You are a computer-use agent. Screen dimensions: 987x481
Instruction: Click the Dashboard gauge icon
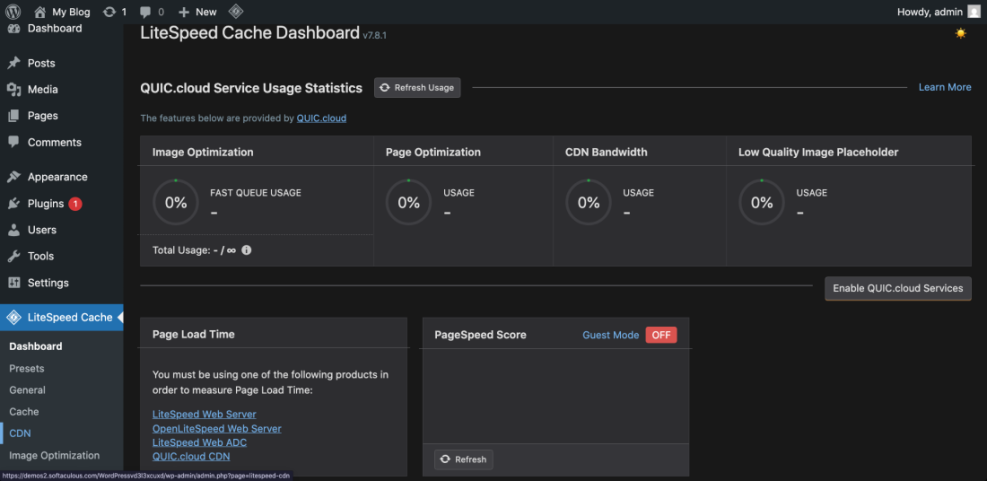click(14, 28)
